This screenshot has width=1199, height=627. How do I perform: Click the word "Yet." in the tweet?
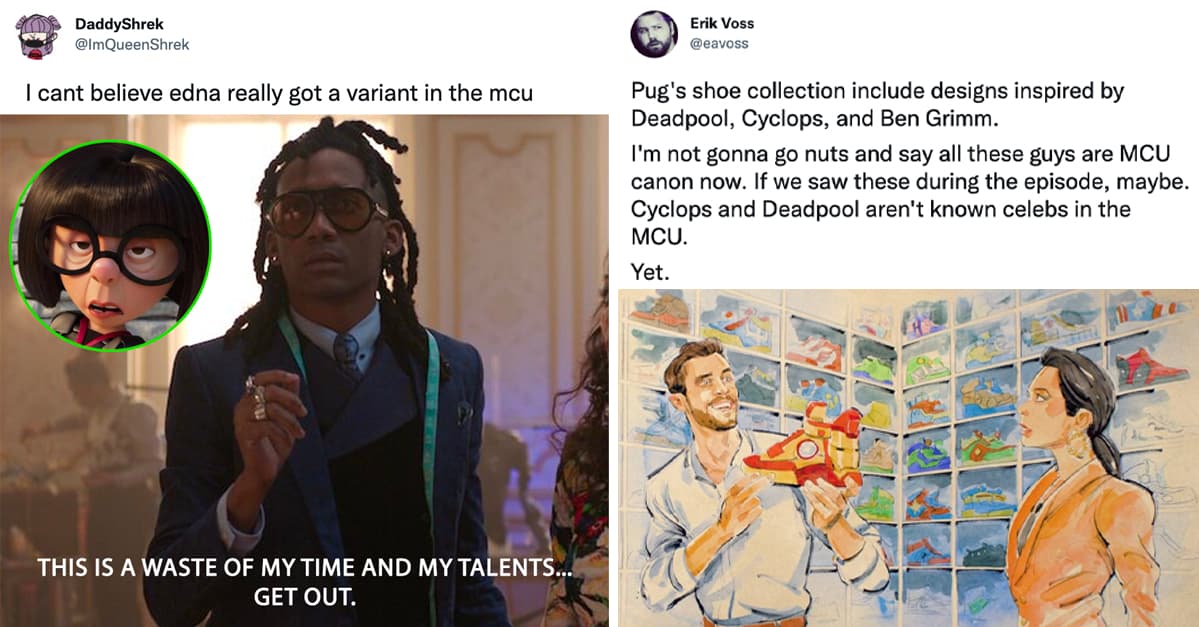tap(651, 270)
